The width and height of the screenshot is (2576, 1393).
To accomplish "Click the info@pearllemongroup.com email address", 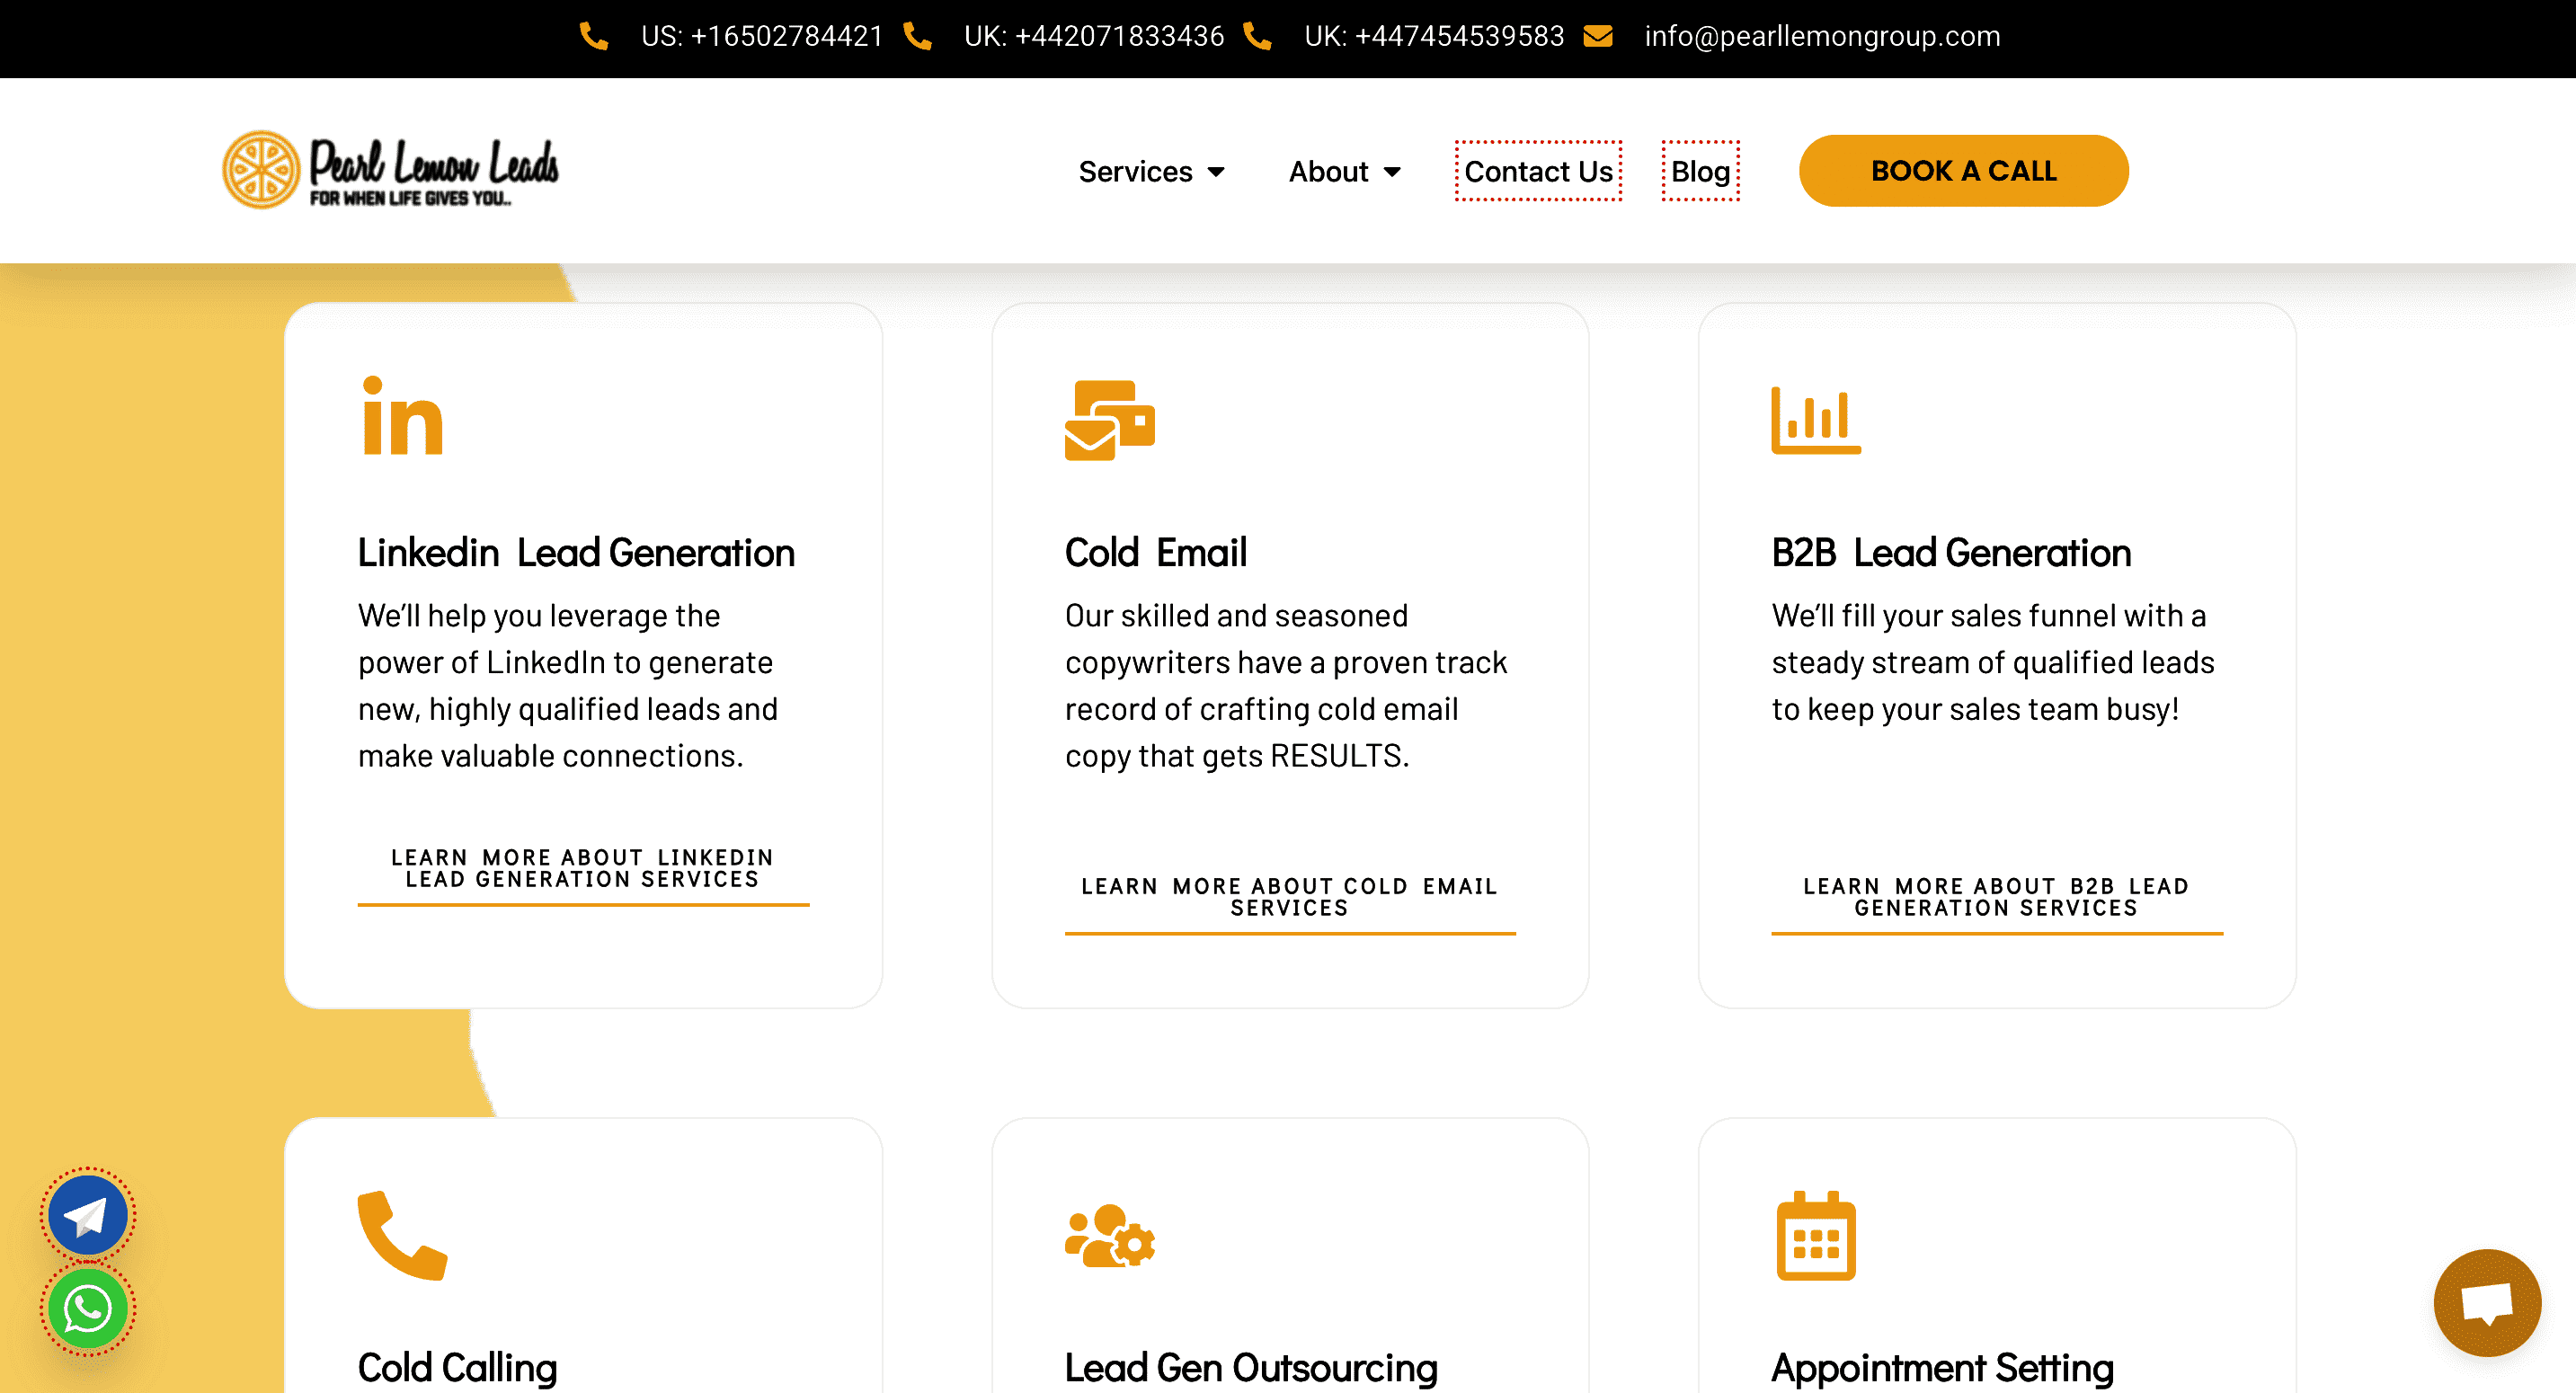I will (1821, 36).
